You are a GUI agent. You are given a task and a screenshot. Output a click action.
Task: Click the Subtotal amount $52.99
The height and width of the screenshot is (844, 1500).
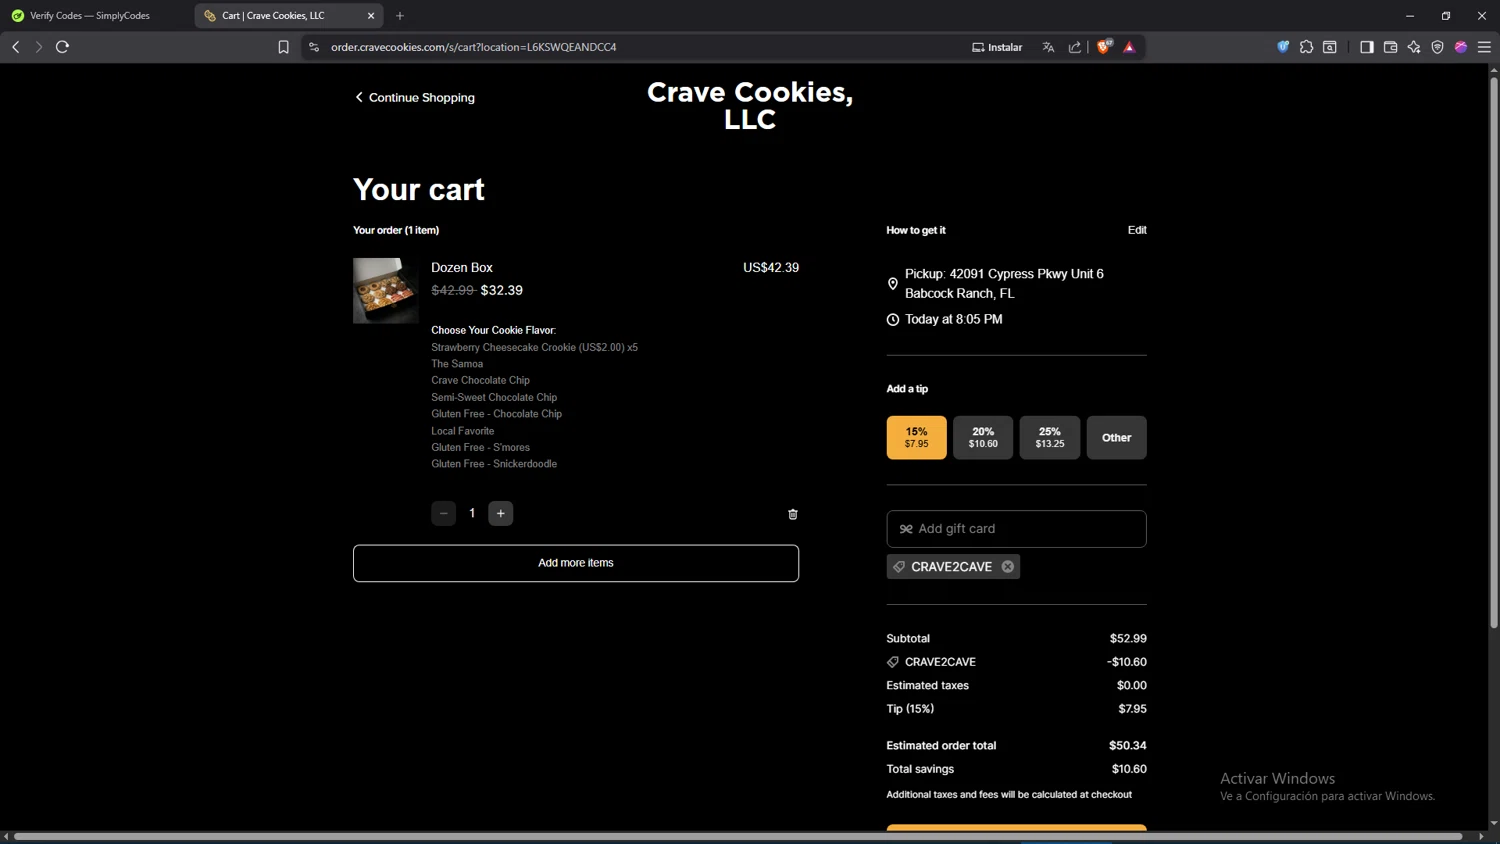click(1128, 639)
